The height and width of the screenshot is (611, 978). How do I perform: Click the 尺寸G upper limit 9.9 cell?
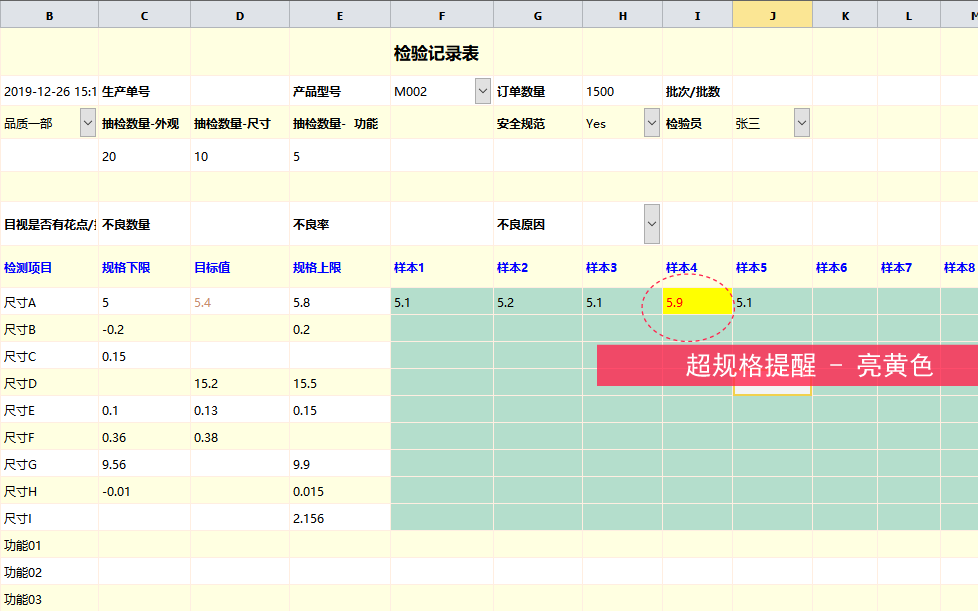click(x=339, y=464)
